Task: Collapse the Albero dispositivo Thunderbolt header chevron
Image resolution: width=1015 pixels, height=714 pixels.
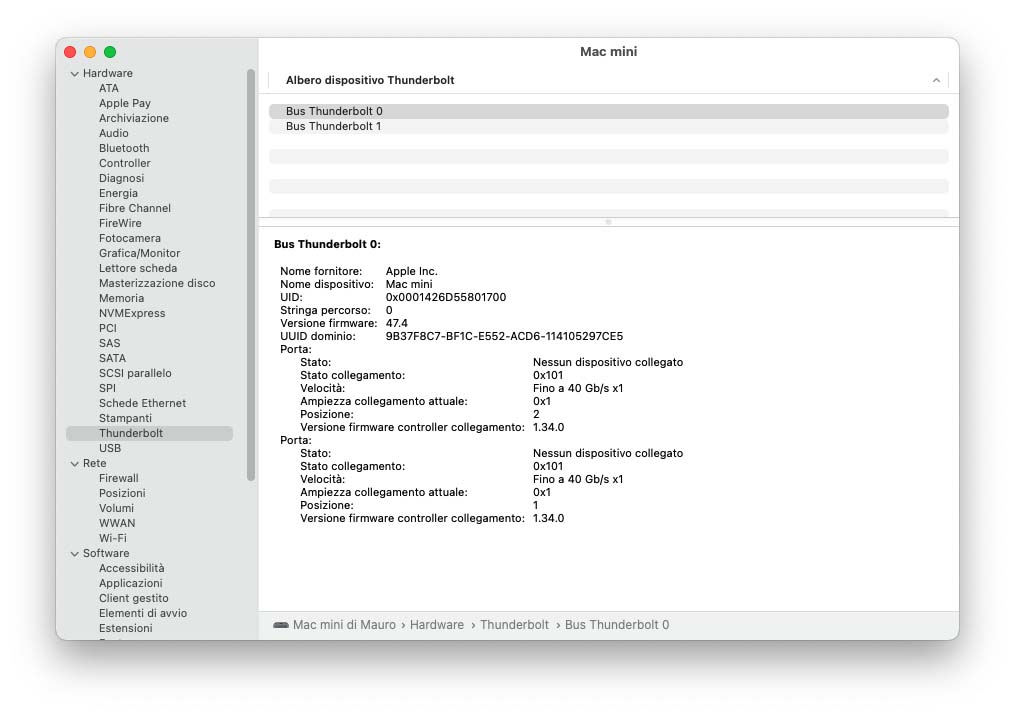Action: point(936,80)
